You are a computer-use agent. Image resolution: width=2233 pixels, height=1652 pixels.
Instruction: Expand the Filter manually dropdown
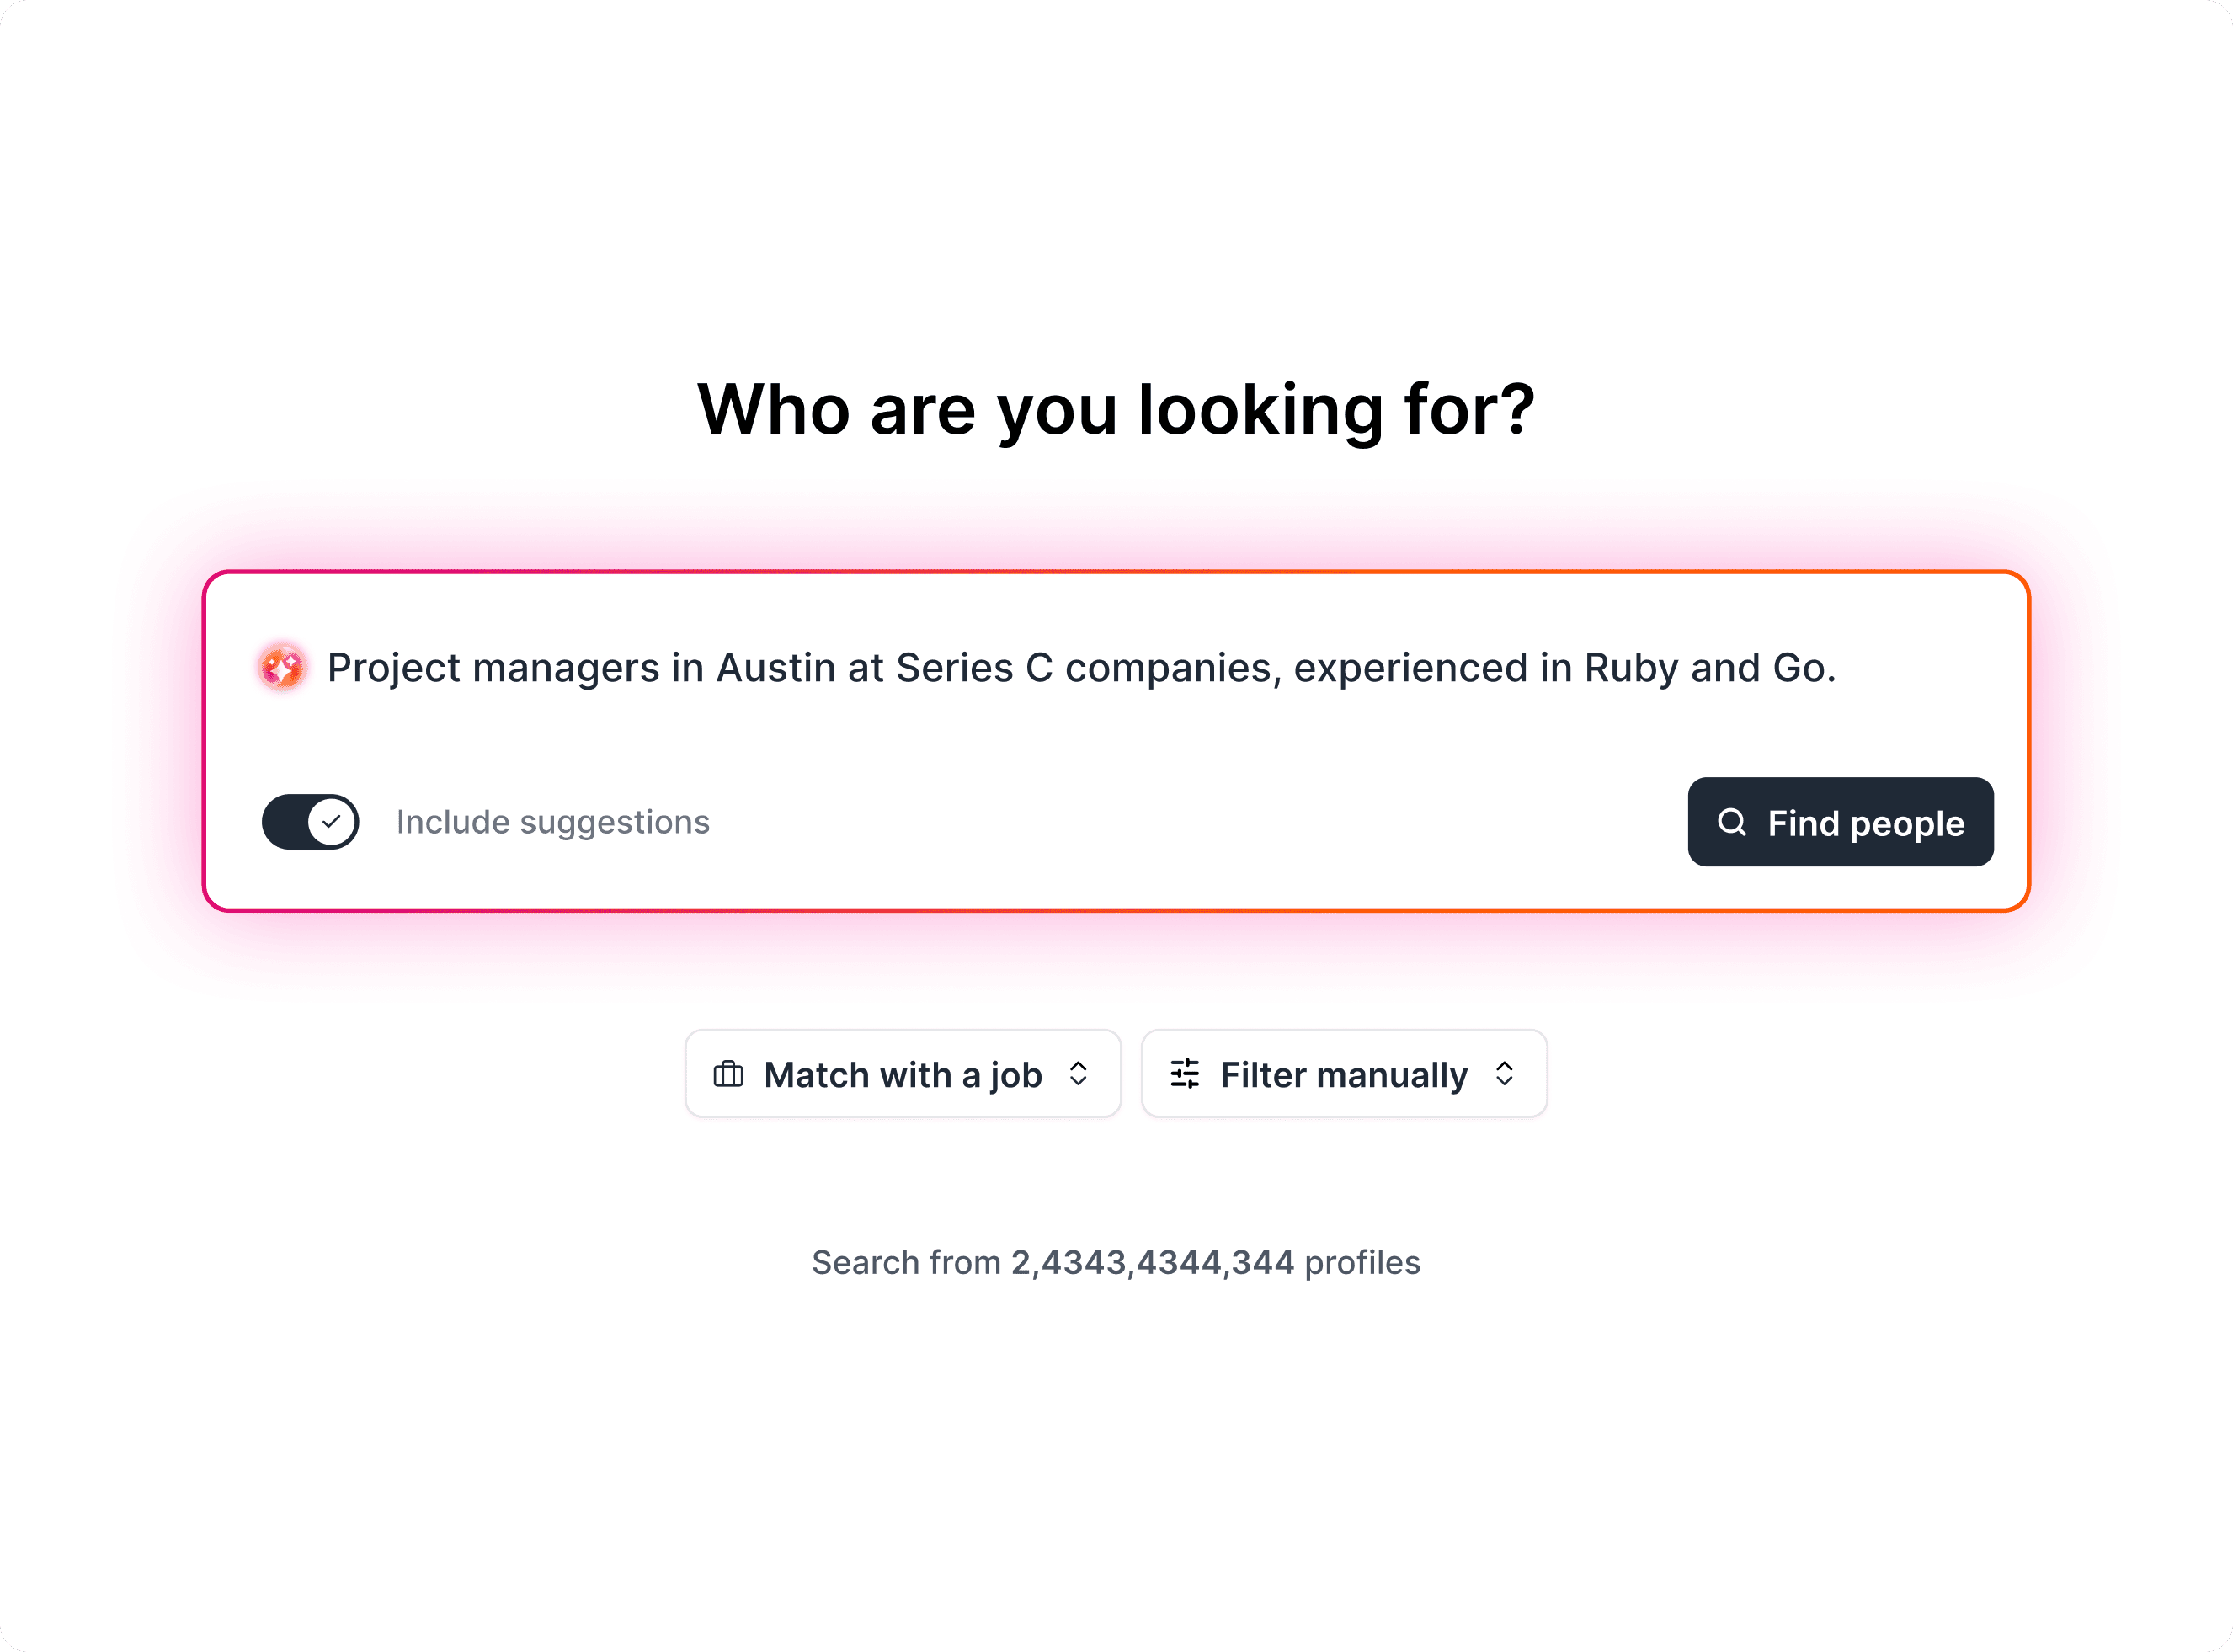click(1343, 1074)
